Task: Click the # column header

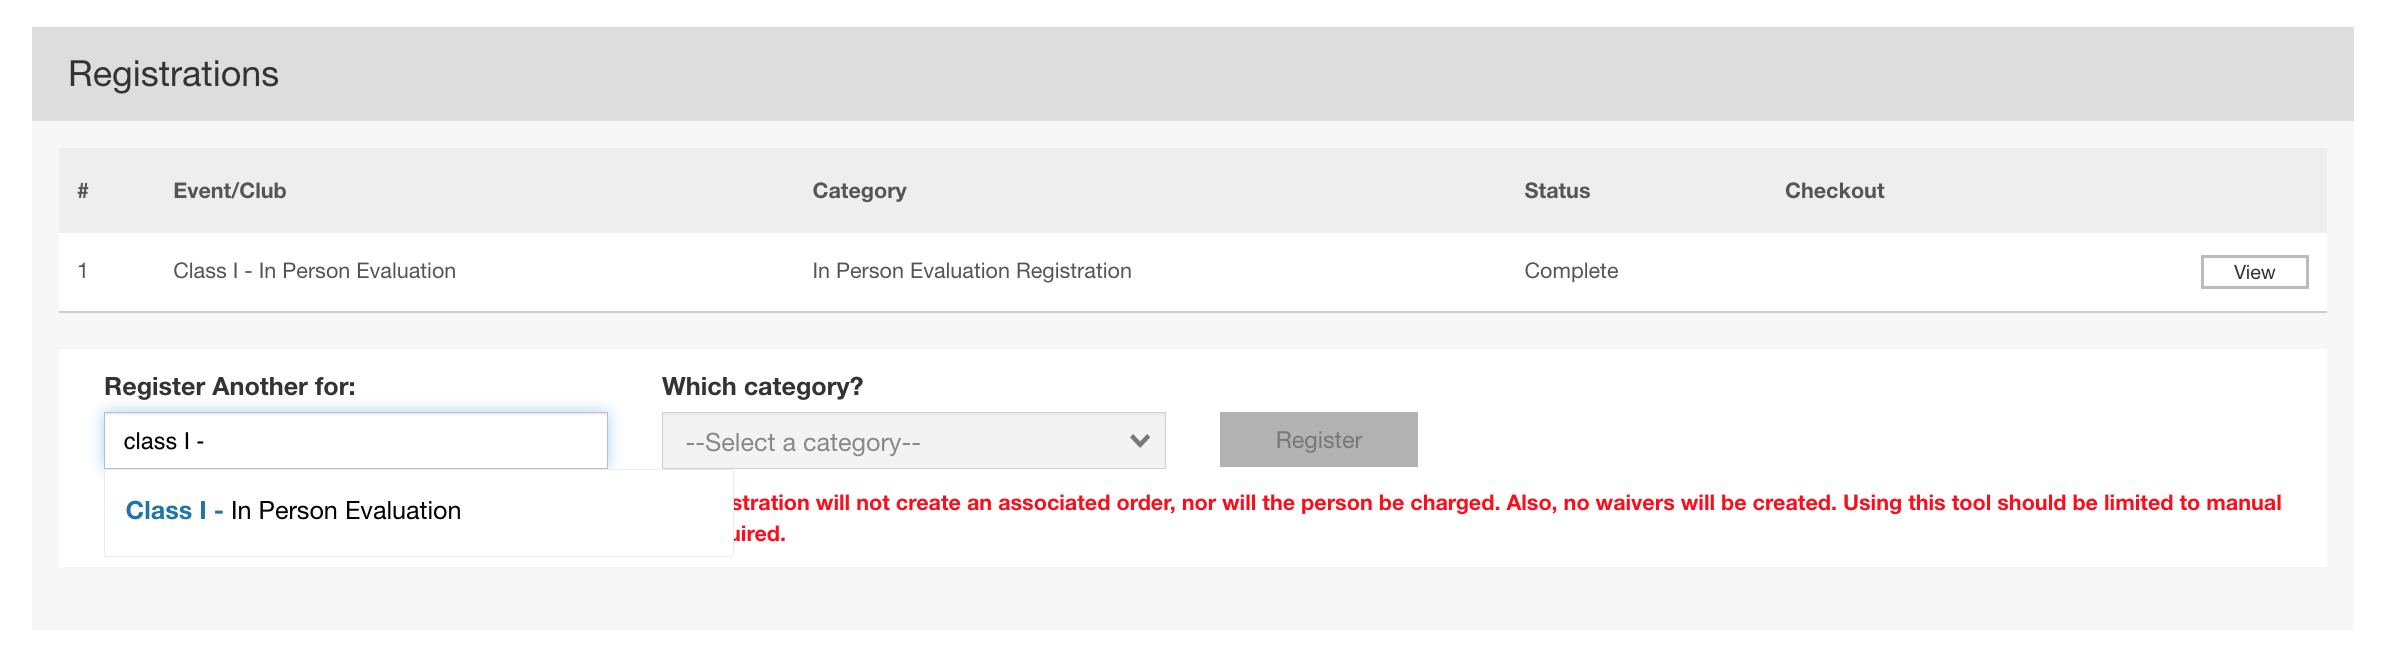Action: point(83,191)
